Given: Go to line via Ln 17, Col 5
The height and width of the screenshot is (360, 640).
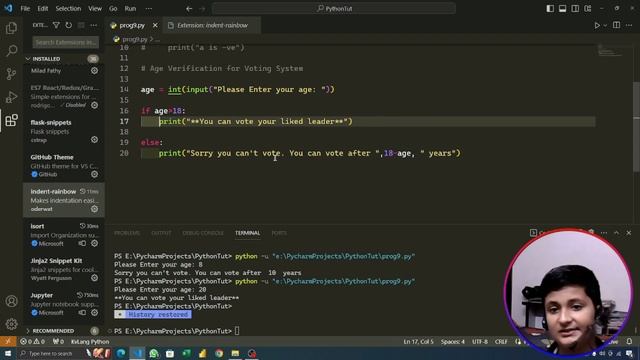Looking at the screenshot, I should [x=418, y=342].
